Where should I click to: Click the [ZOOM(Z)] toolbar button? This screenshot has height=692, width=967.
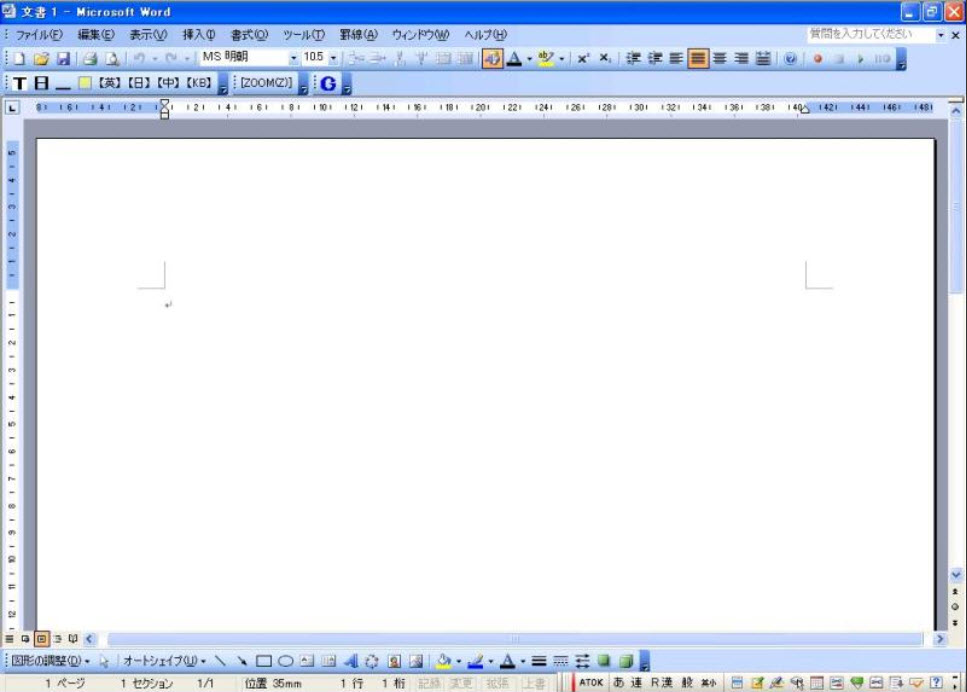point(266,83)
